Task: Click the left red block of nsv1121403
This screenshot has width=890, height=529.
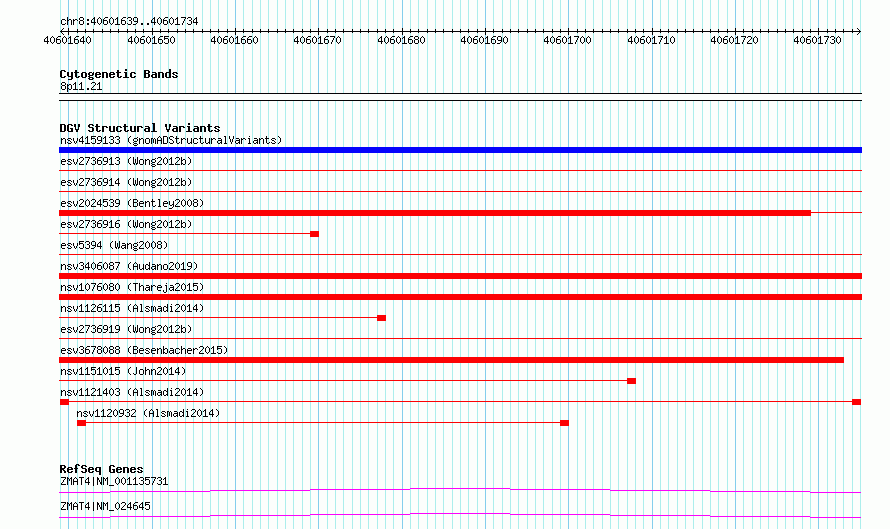Action: 64,402
